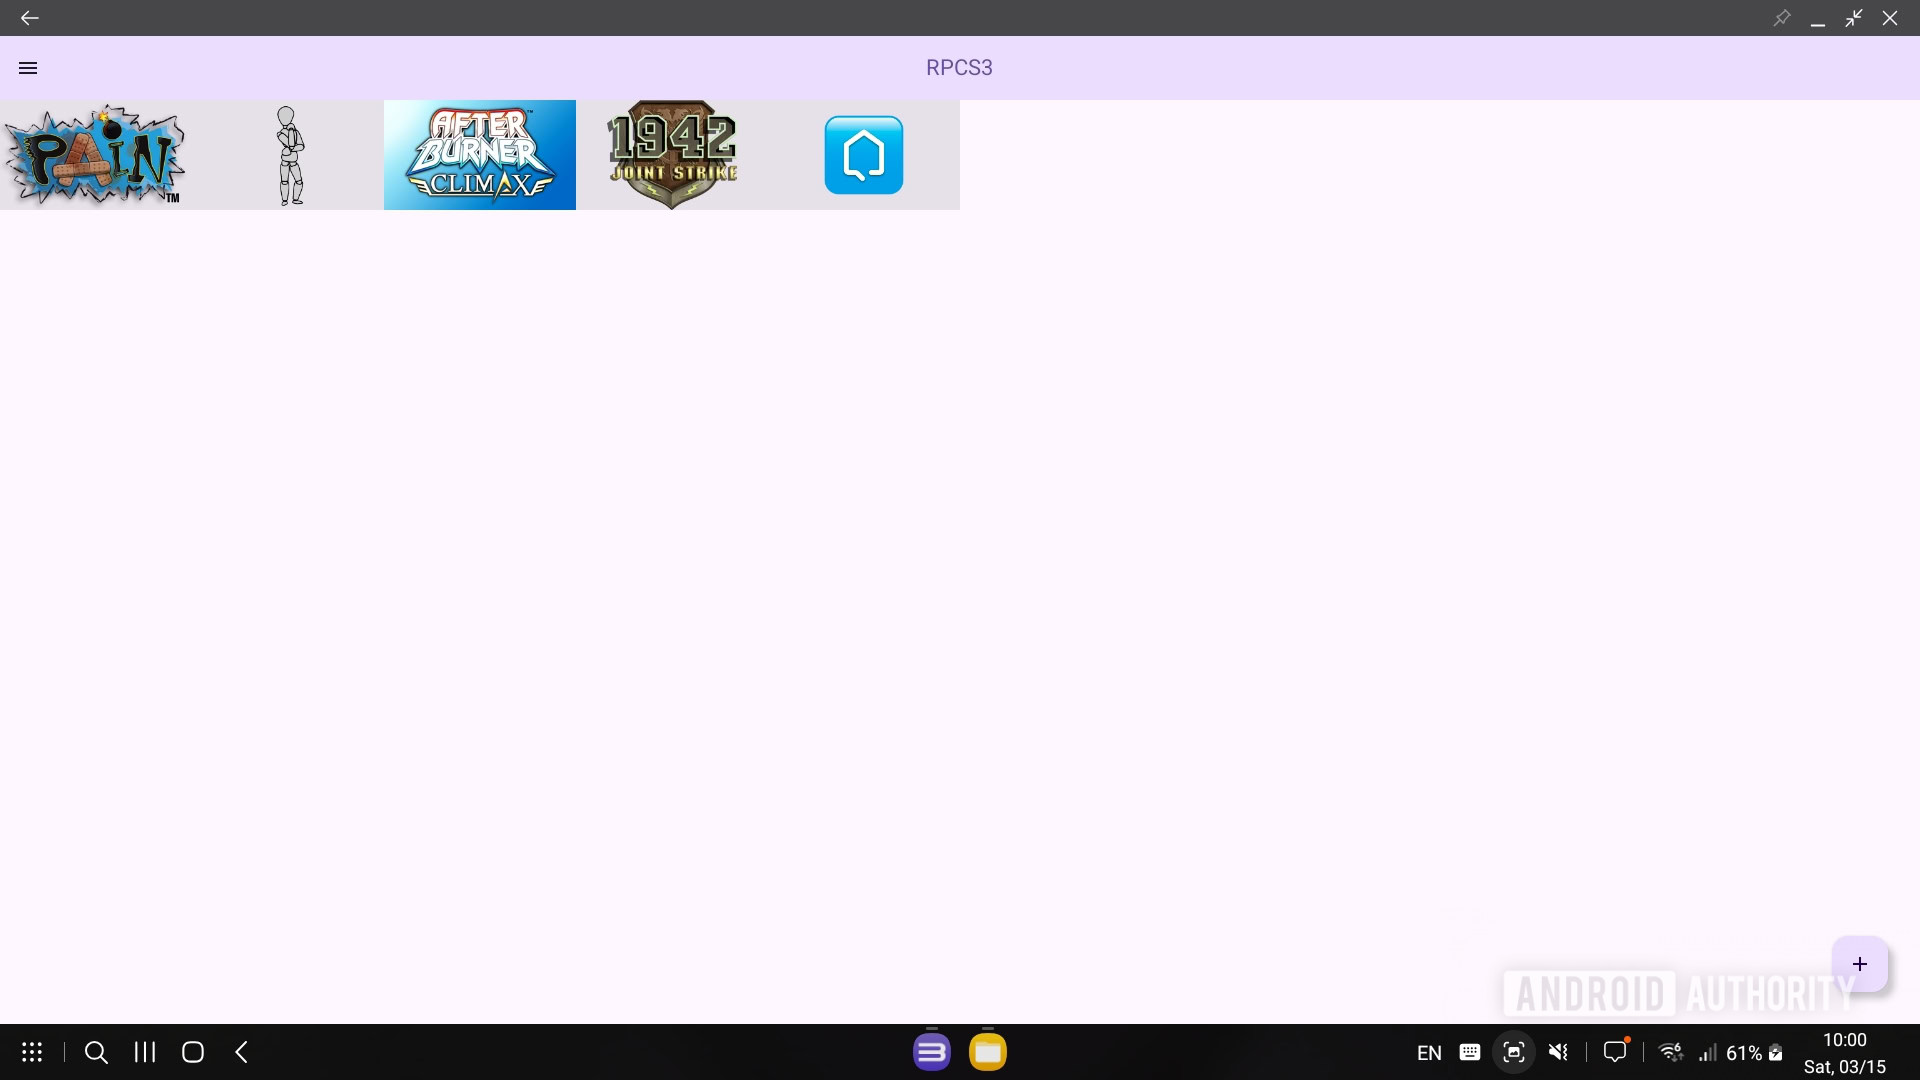Image resolution: width=1920 pixels, height=1080 pixels.
Task: Toggle the on-screen keyboard icon
Action: [1469, 1052]
